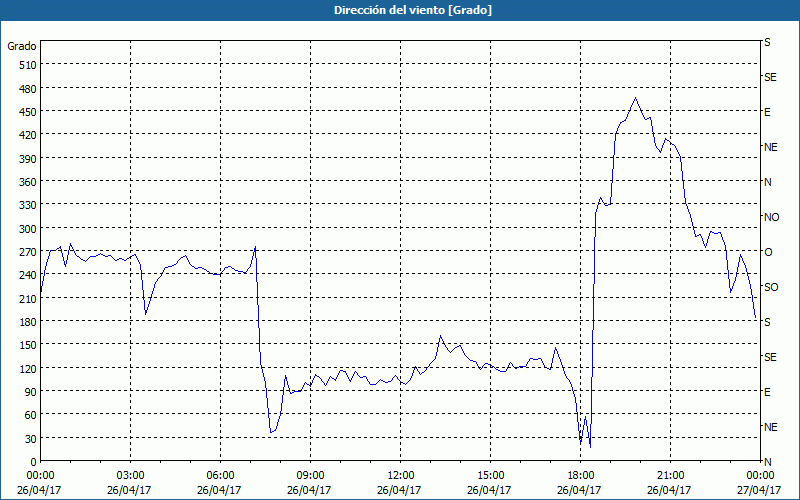Select the 06:00 time label
This screenshot has width=800, height=500.
(220, 476)
